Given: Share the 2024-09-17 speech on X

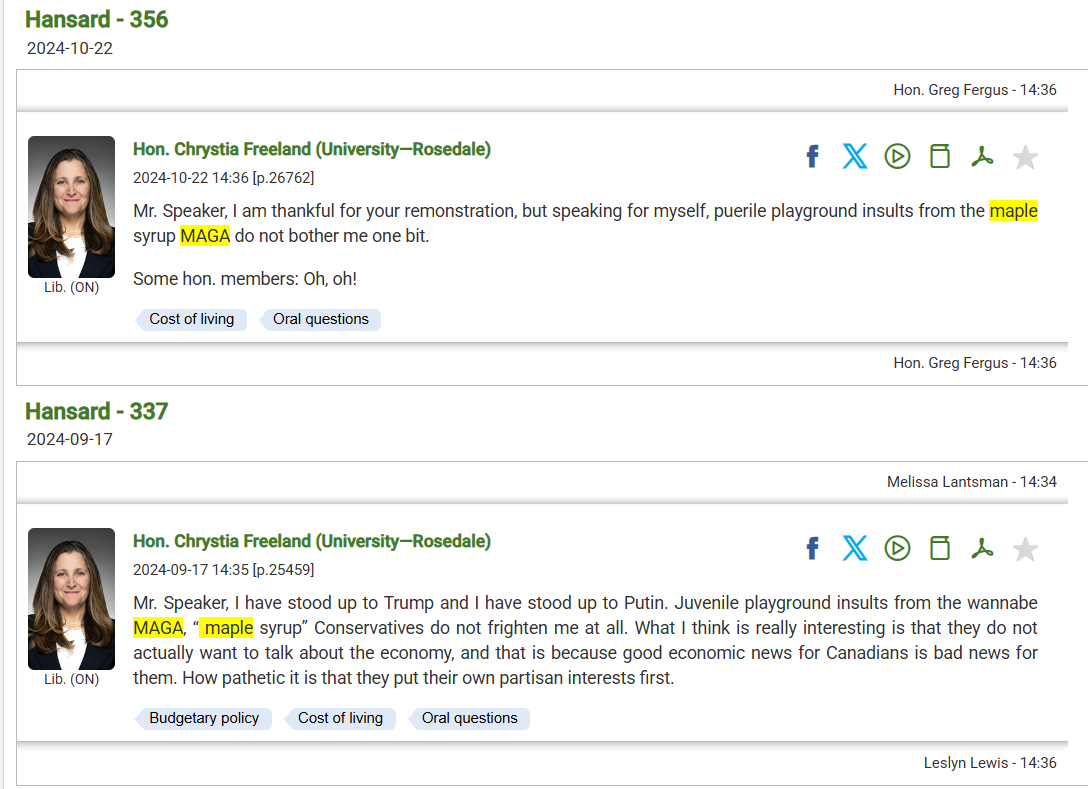Looking at the screenshot, I should point(855,549).
